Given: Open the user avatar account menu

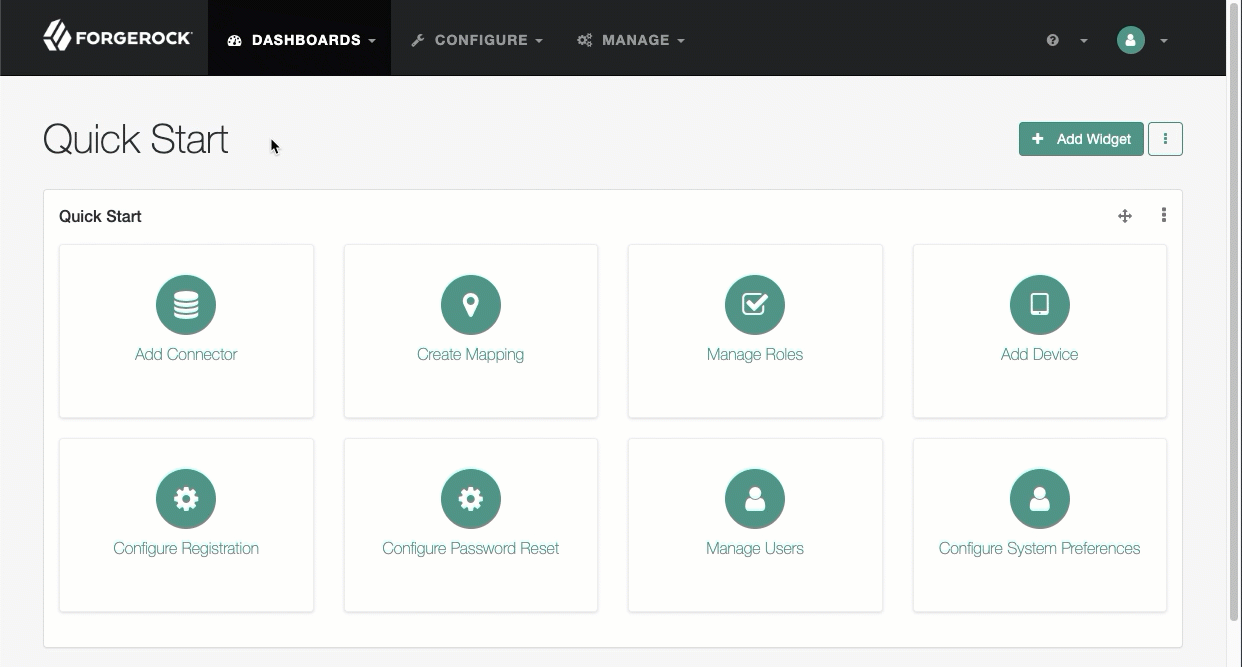Looking at the screenshot, I should pos(1130,40).
